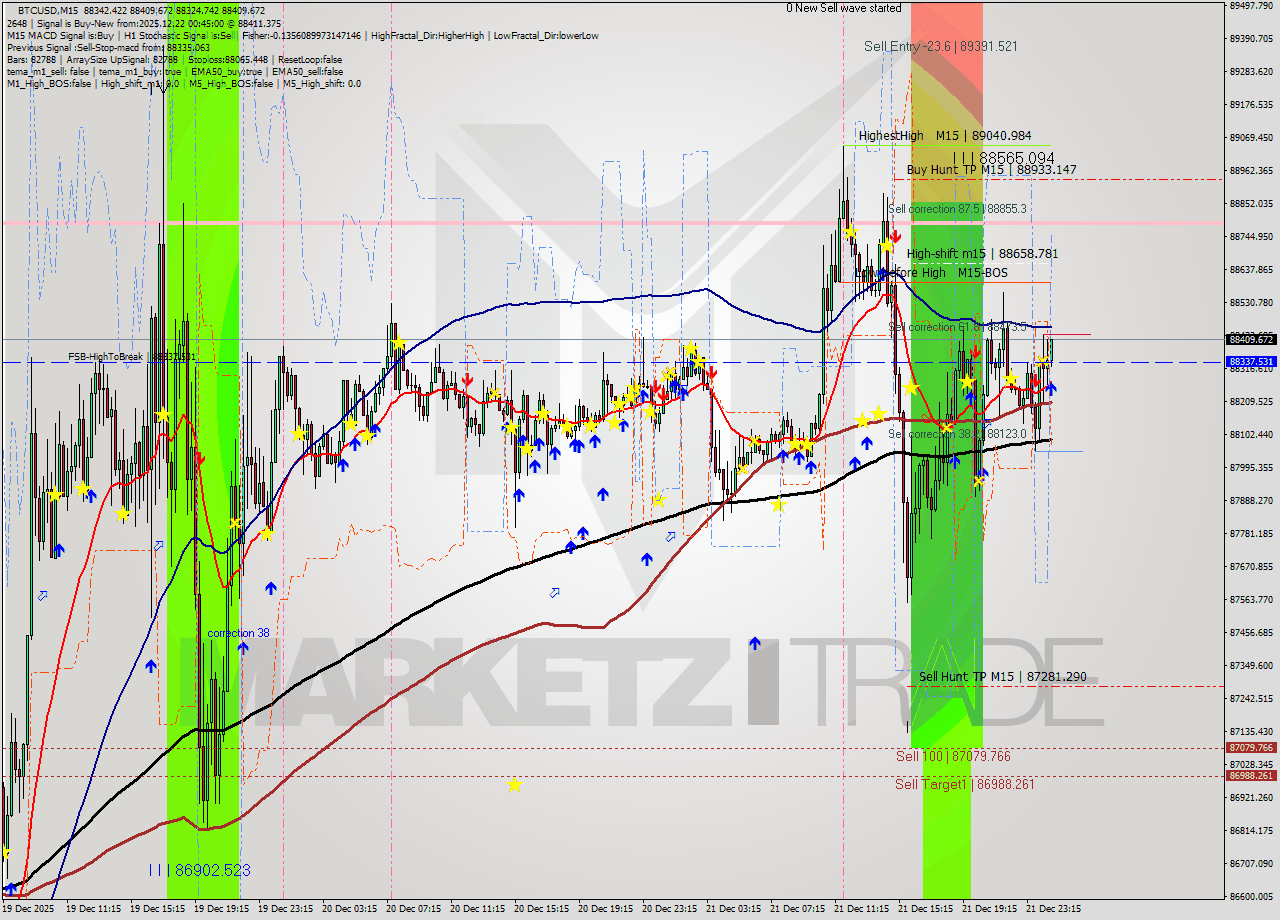Select the Sell Target1 86988.261 label
This screenshot has height=920, width=1280.
[964, 784]
